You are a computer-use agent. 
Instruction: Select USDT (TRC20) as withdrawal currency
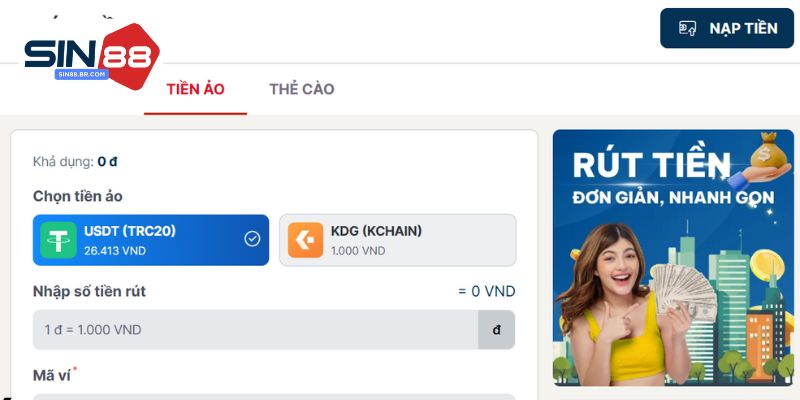pos(151,240)
